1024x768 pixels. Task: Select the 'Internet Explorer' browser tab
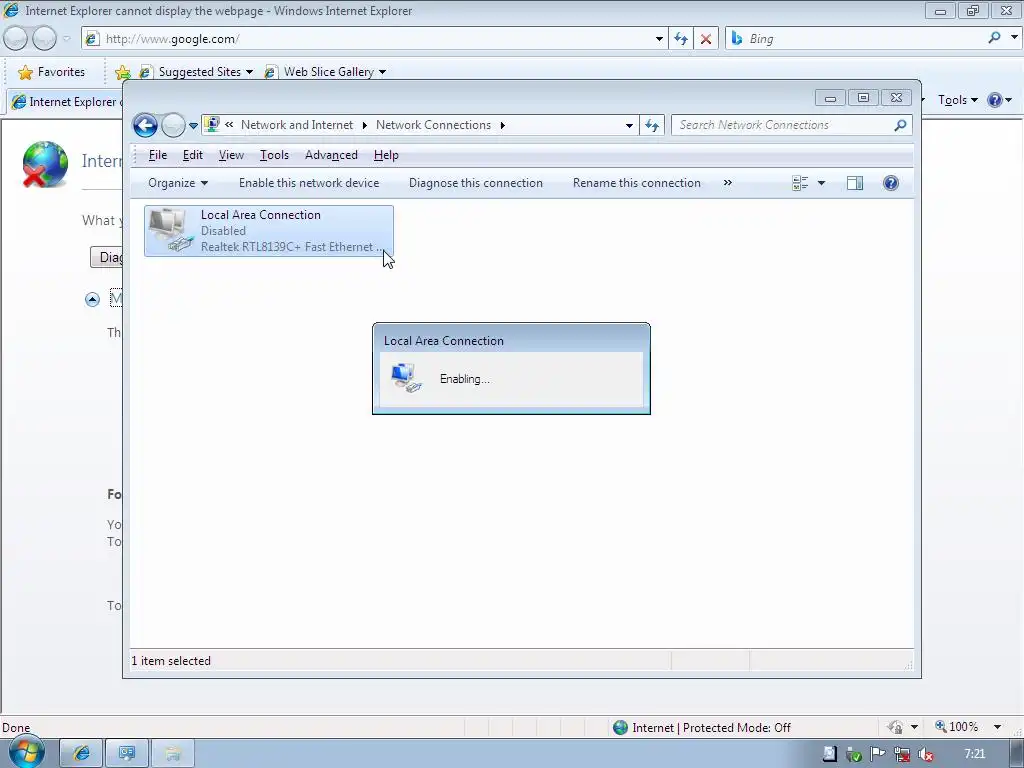pyautogui.click(x=65, y=102)
